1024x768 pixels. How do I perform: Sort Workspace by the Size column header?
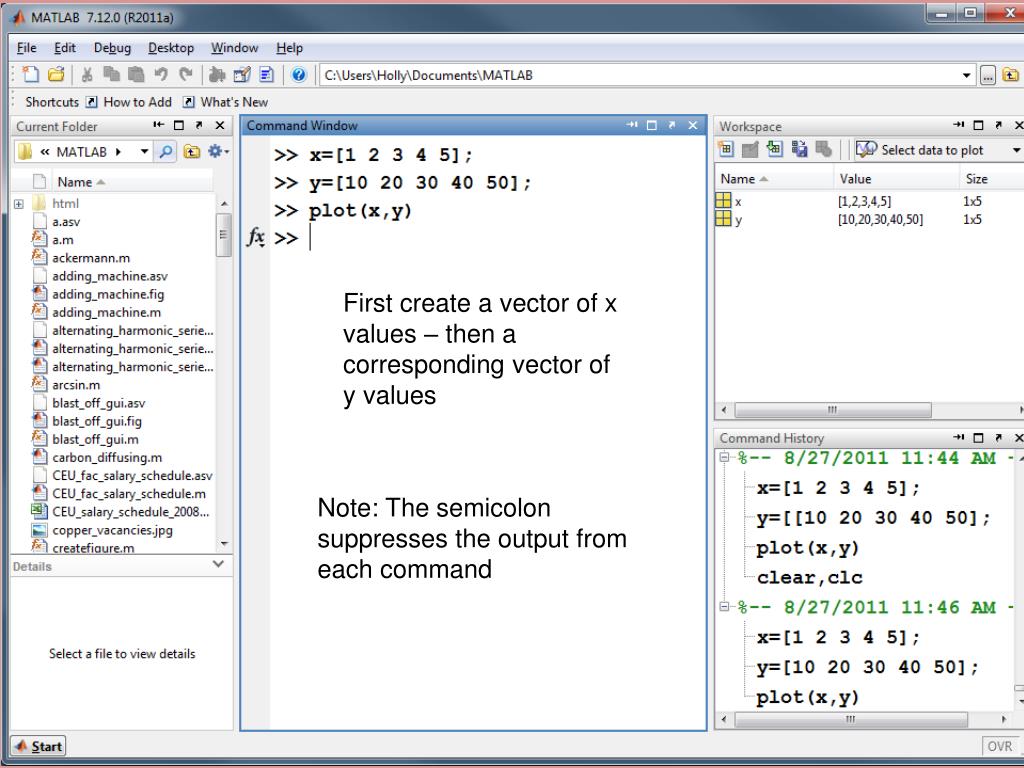(991, 179)
